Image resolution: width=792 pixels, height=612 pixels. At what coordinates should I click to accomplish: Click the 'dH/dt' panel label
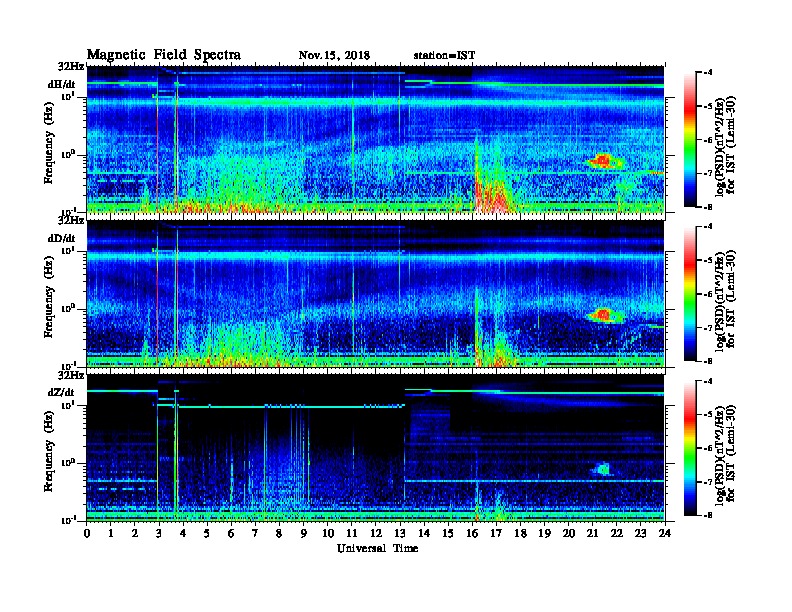pyautogui.click(x=61, y=85)
